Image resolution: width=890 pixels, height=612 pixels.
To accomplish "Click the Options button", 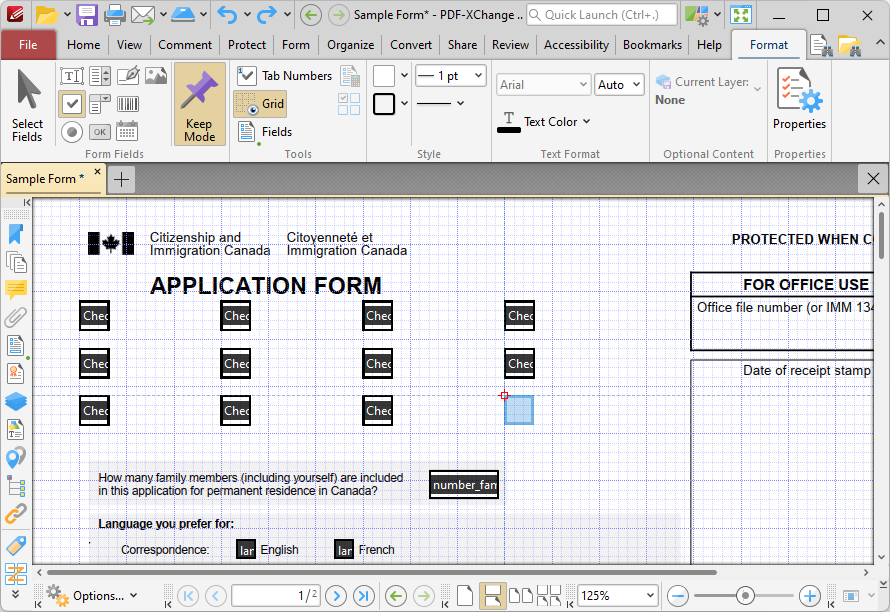I will 92,596.
